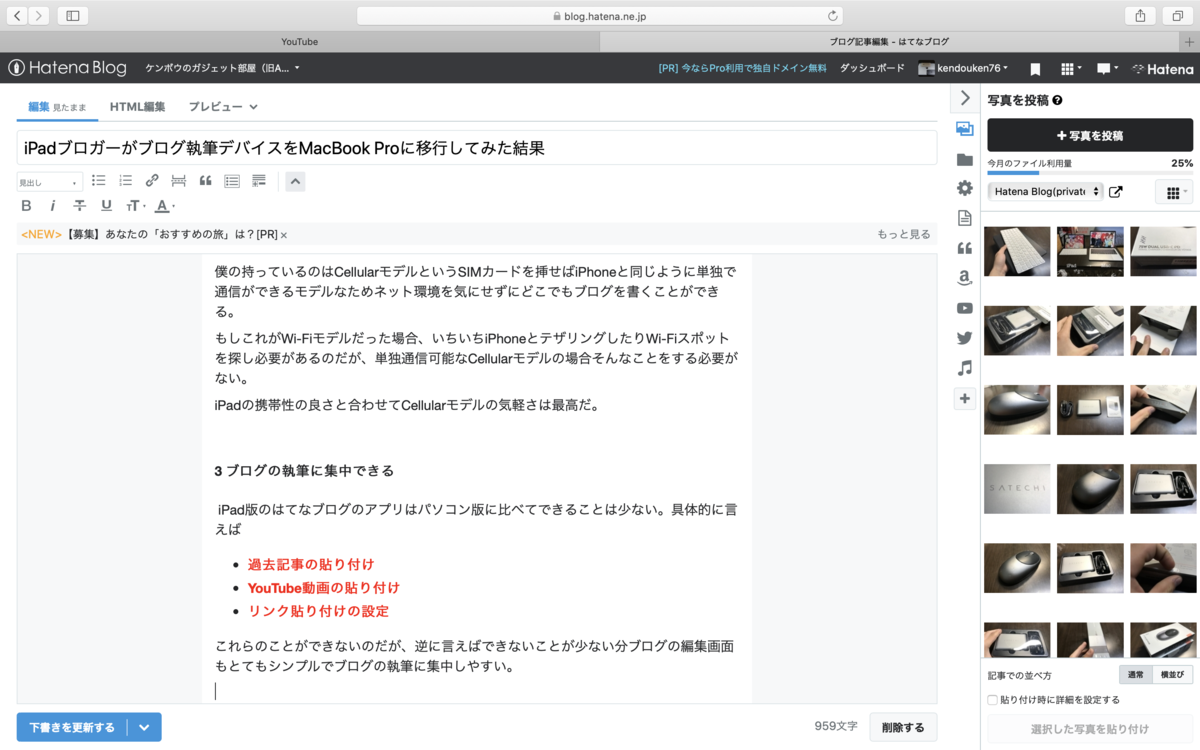Switch to 編集 見たまま tab
This screenshot has height=750, width=1200.
(57, 107)
